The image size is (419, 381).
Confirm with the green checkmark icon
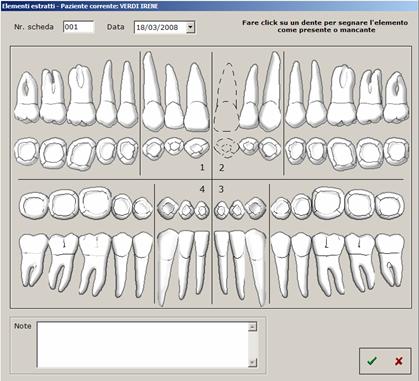coord(372,360)
